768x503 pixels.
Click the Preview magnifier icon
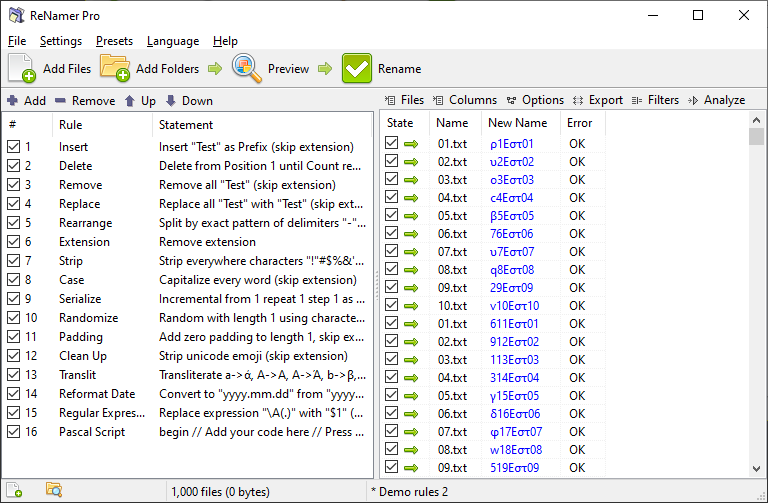tap(247, 69)
